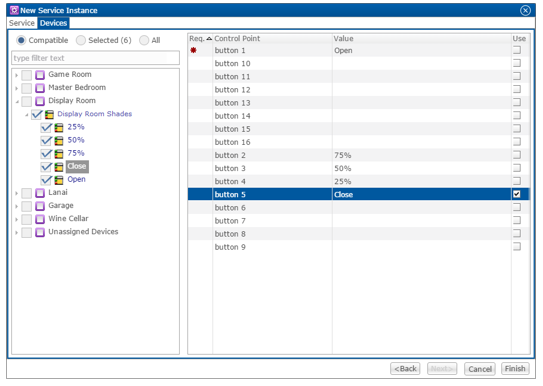Select the button 12 row
543x386 pixels.
point(359,90)
